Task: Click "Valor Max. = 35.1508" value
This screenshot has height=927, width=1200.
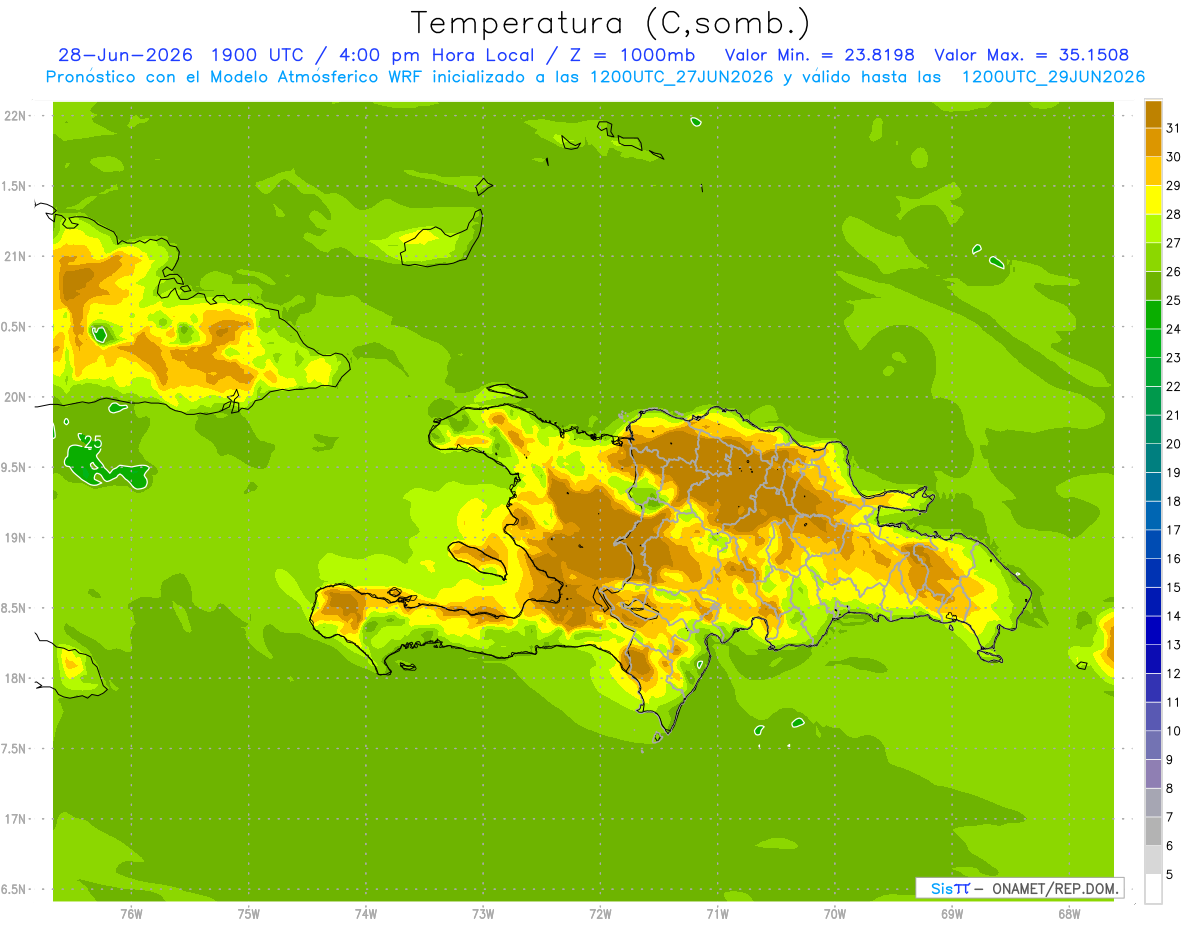Action: [x=1032, y=55]
